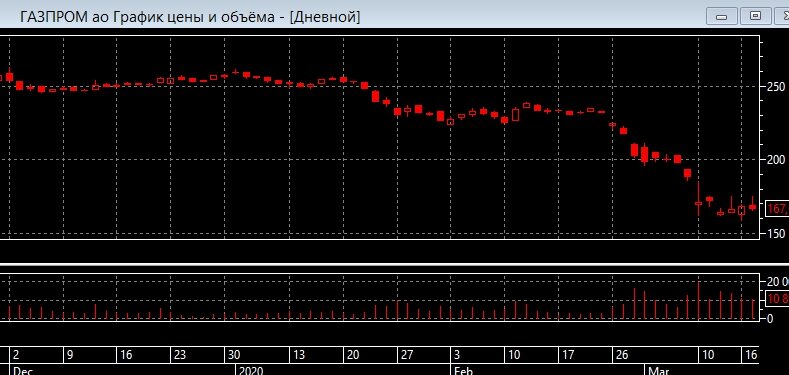Click the date label 30 on the time axis

(233, 355)
